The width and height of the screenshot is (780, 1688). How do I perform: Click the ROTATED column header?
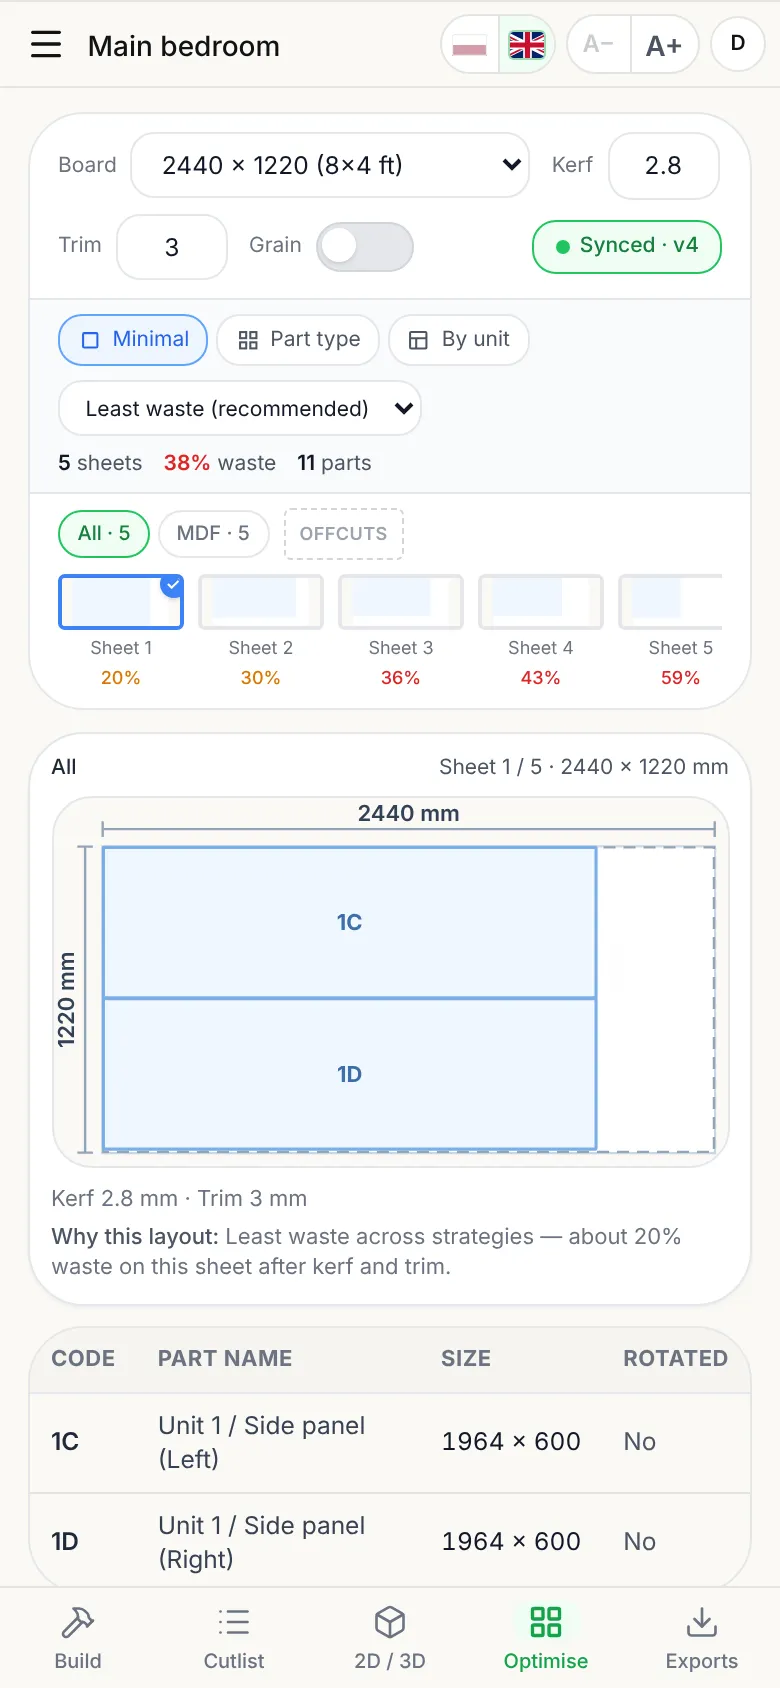point(676,1358)
